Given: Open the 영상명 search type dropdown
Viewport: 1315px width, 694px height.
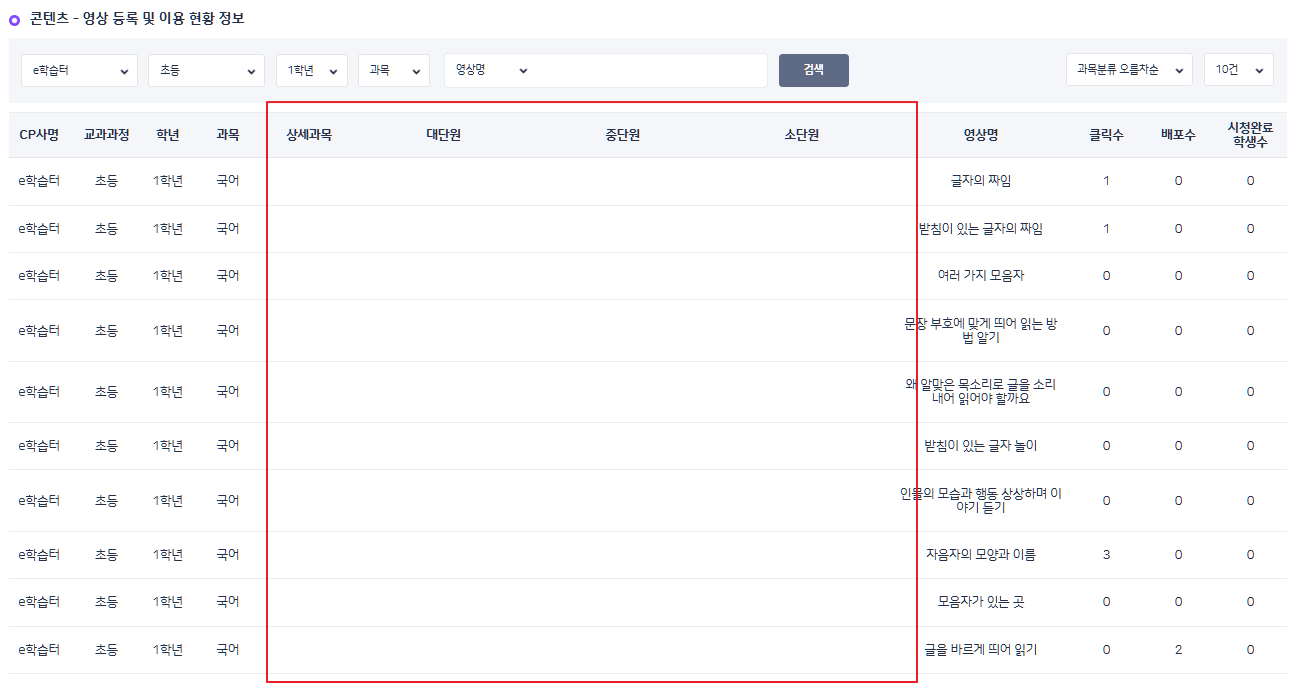Looking at the screenshot, I should point(490,71).
